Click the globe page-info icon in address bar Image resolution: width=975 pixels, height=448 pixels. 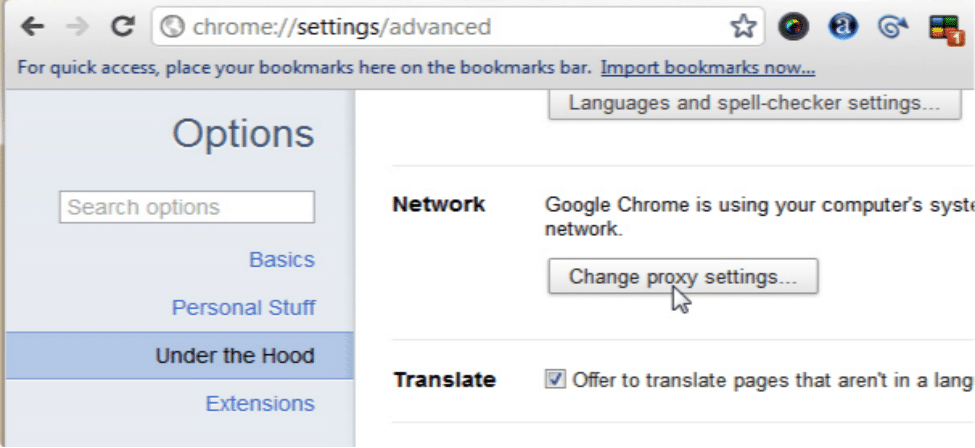[x=172, y=27]
